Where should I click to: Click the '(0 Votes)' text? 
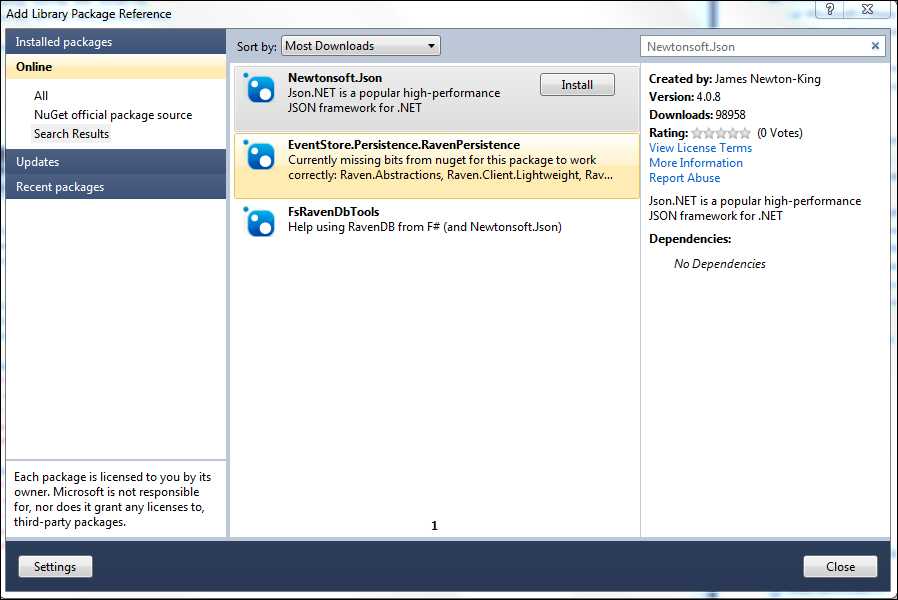779,133
